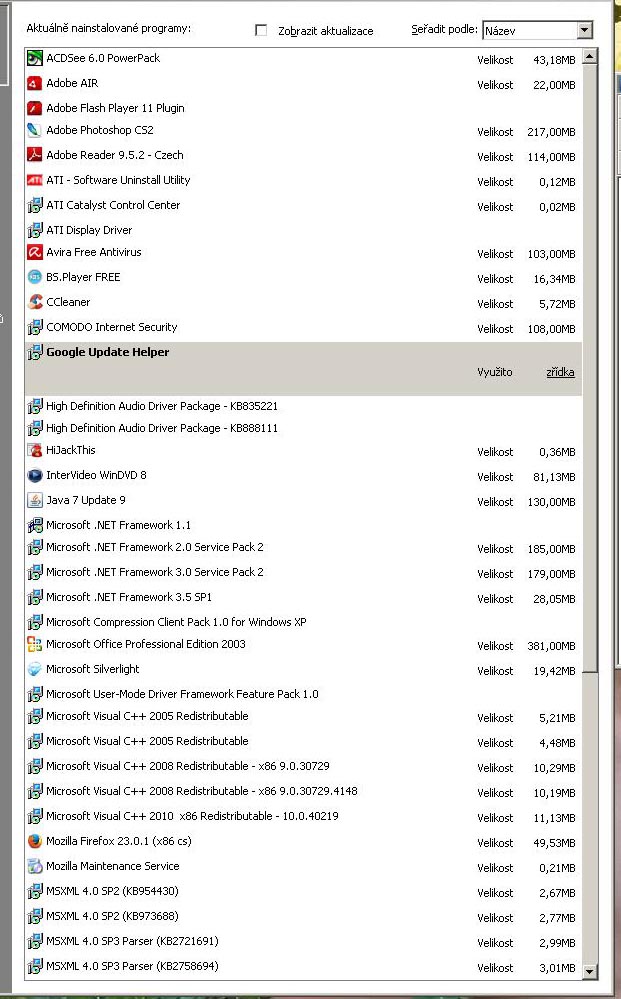
Task: Click the ATI Catalyst Control Center icon
Action: click(34, 205)
